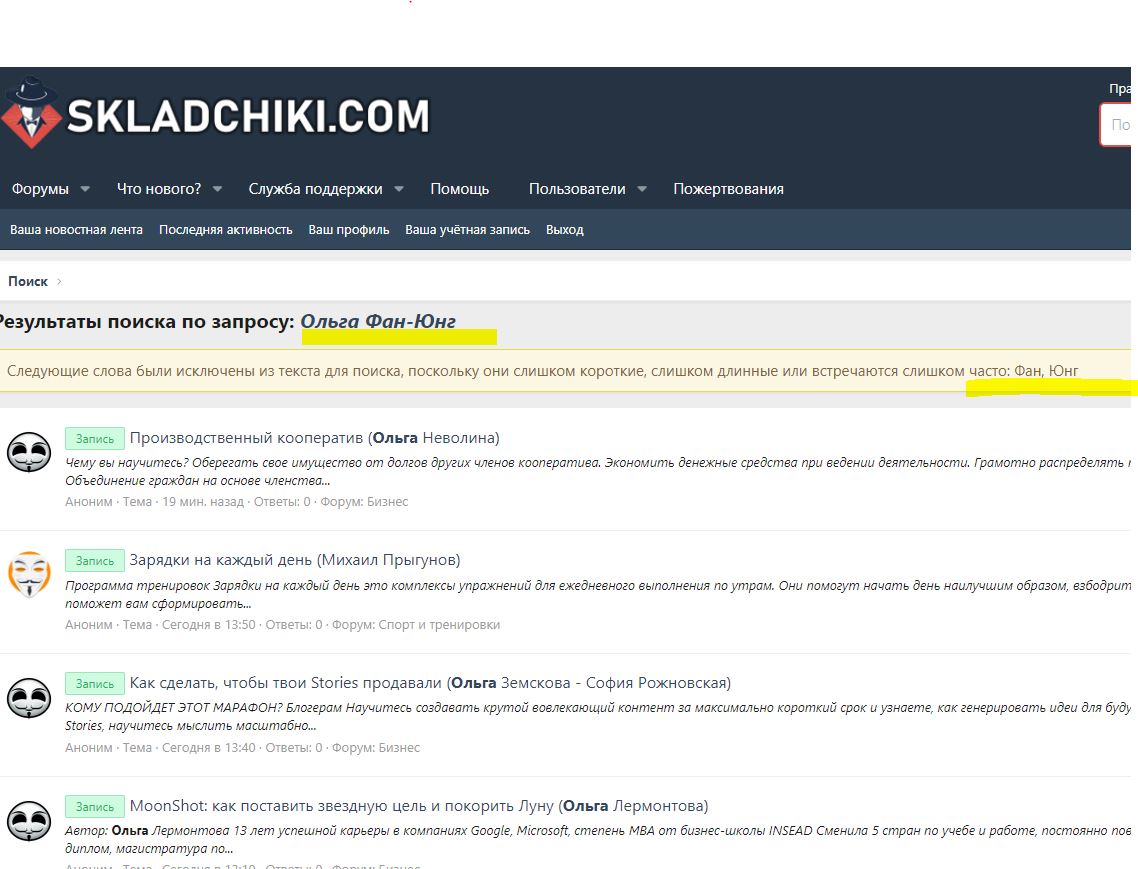Open the Служба поддержки menu
The image size is (1138, 869).
315,189
